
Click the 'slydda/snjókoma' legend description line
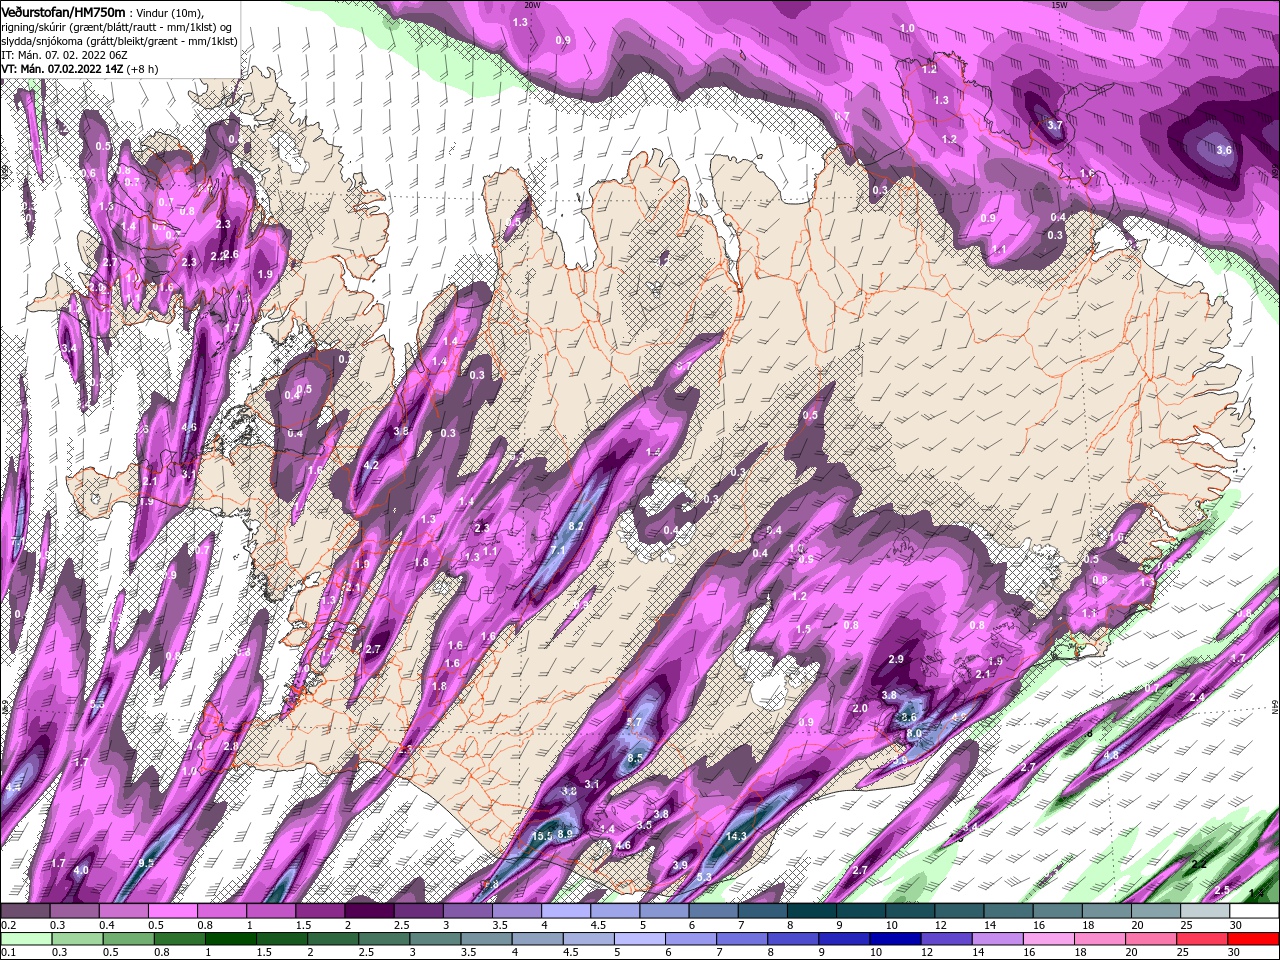118,41
